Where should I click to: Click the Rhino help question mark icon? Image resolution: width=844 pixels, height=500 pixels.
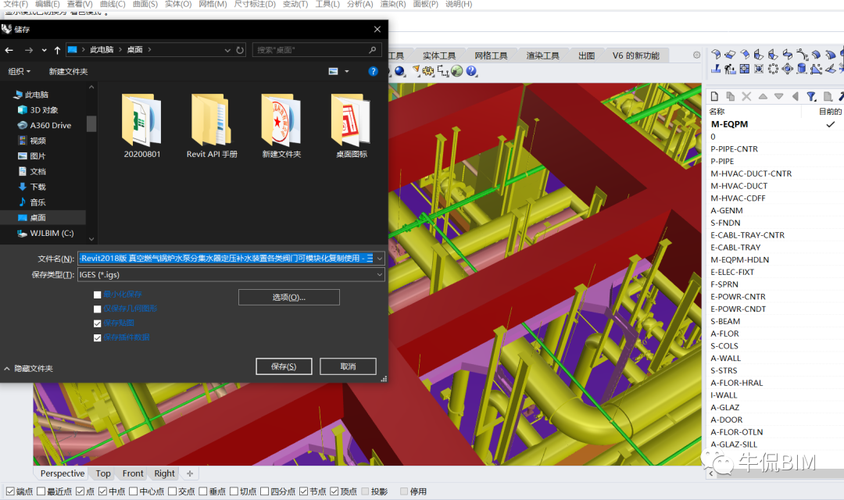(472, 71)
